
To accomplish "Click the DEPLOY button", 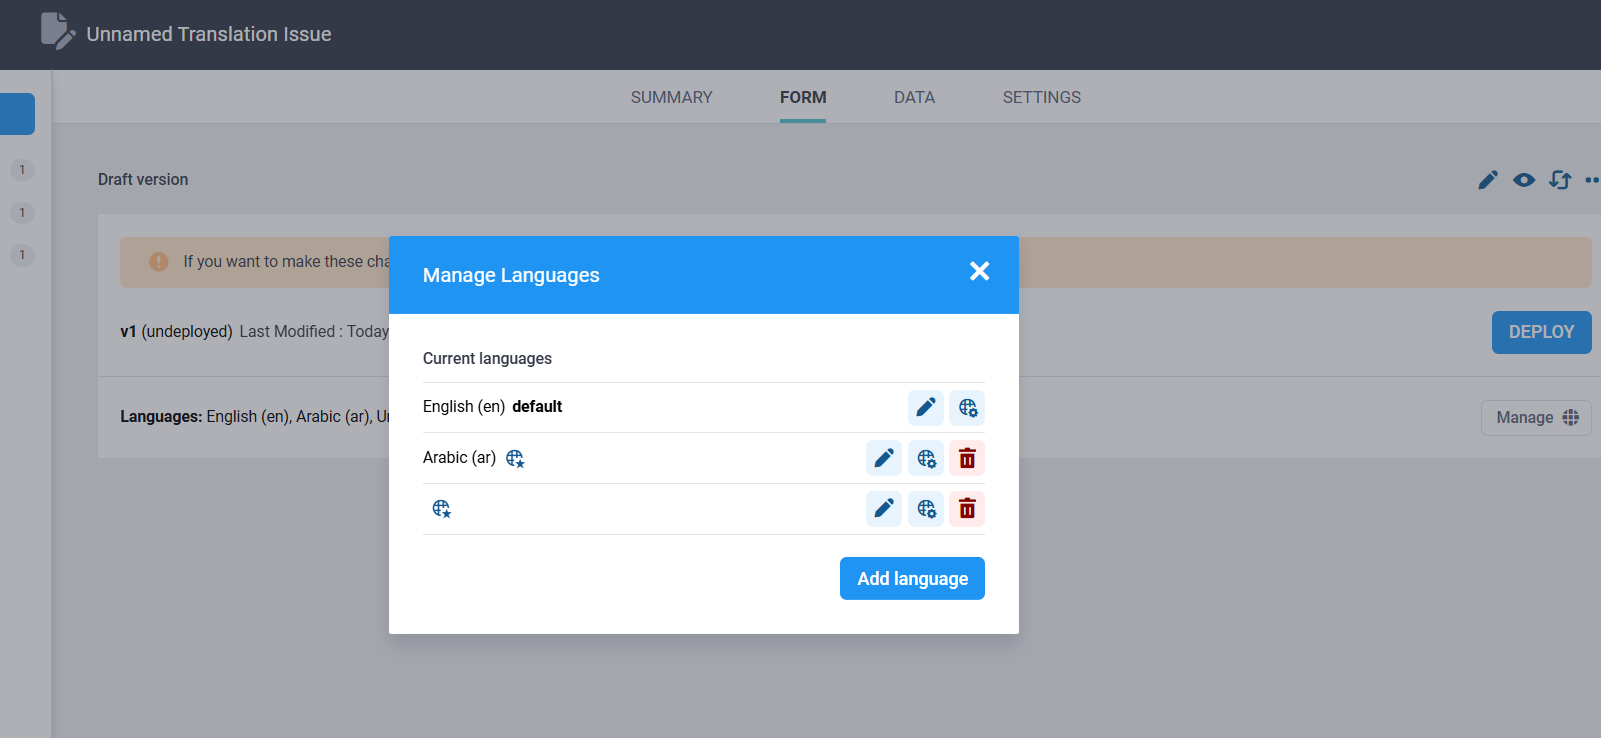I will coord(1541,332).
